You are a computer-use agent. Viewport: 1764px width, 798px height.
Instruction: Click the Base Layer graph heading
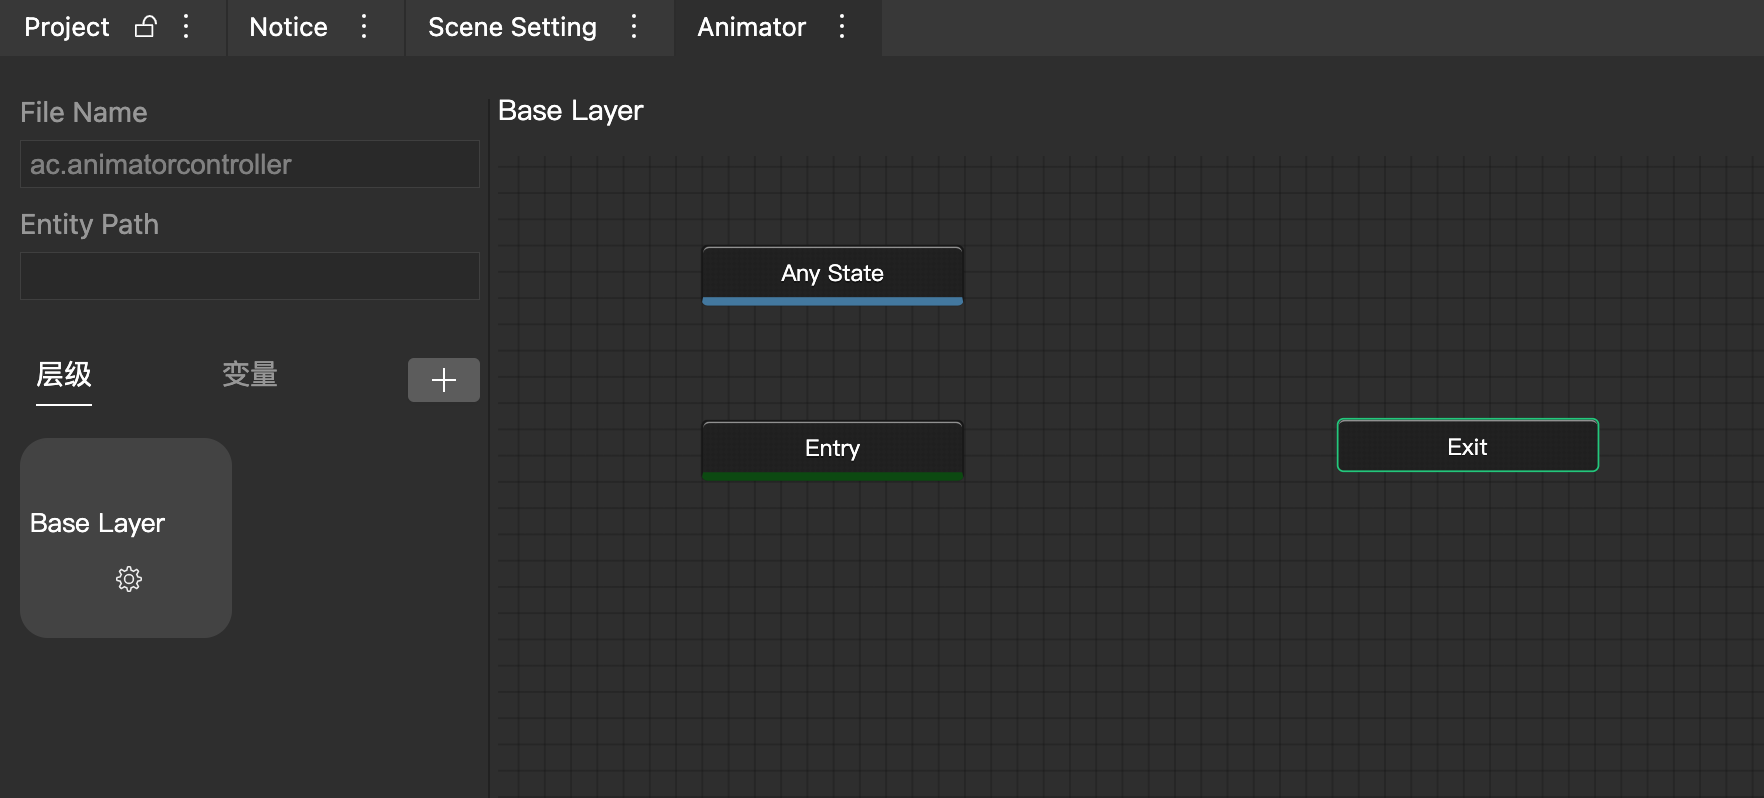tap(571, 111)
